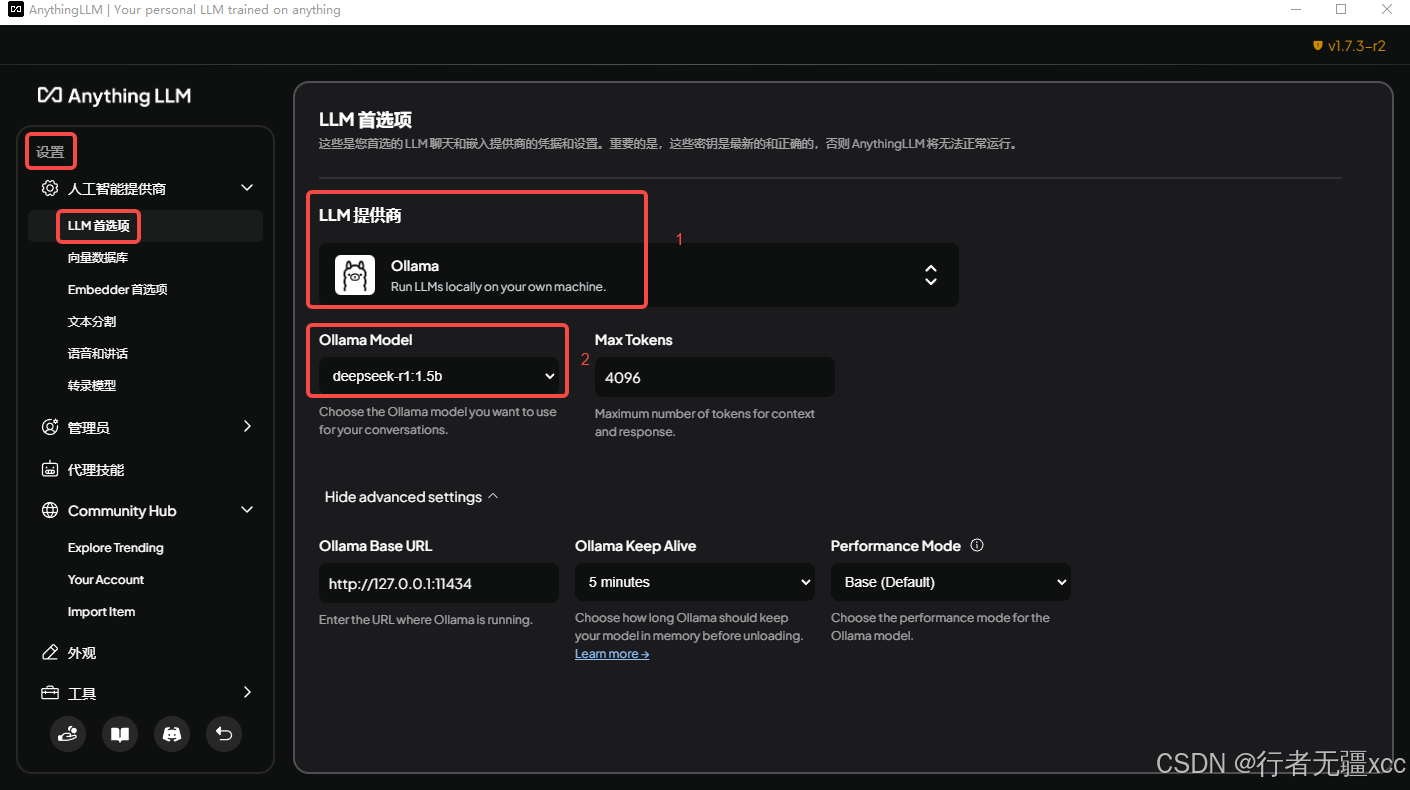Follow the Learn more link
Image resolution: width=1410 pixels, height=790 pixels.
(612, 654)
